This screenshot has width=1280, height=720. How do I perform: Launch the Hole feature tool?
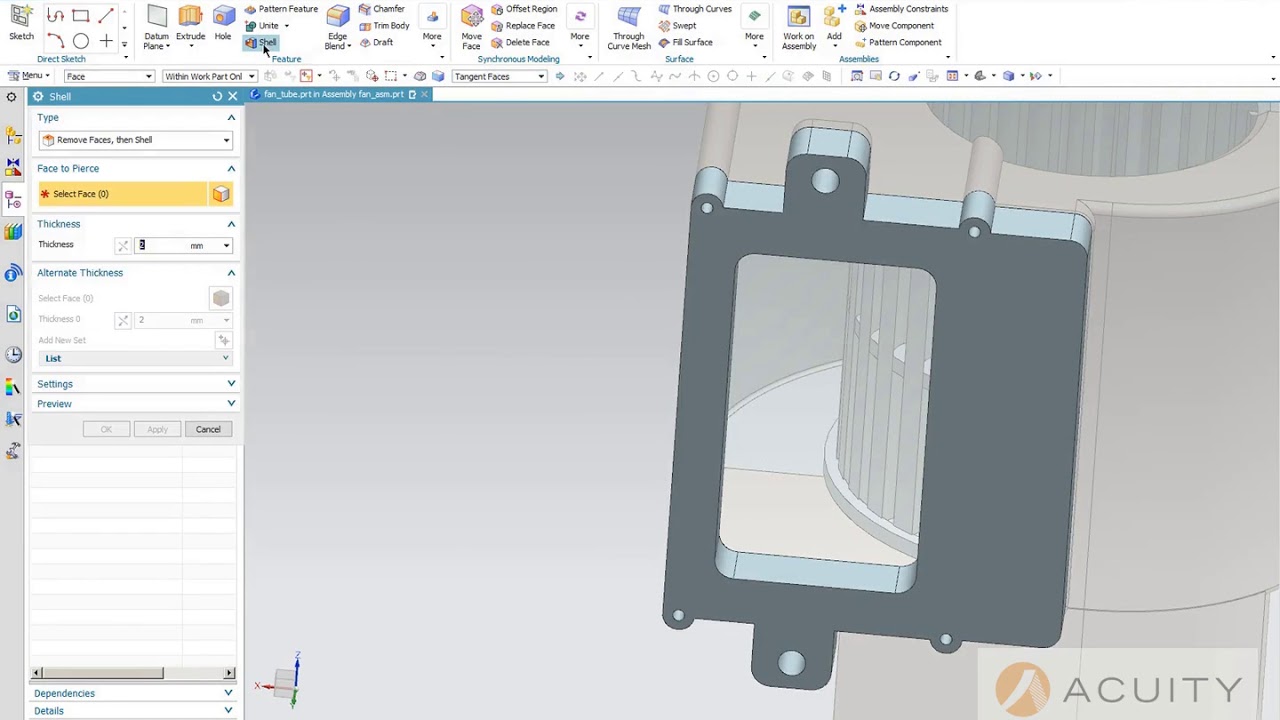[x=223, y=24]
